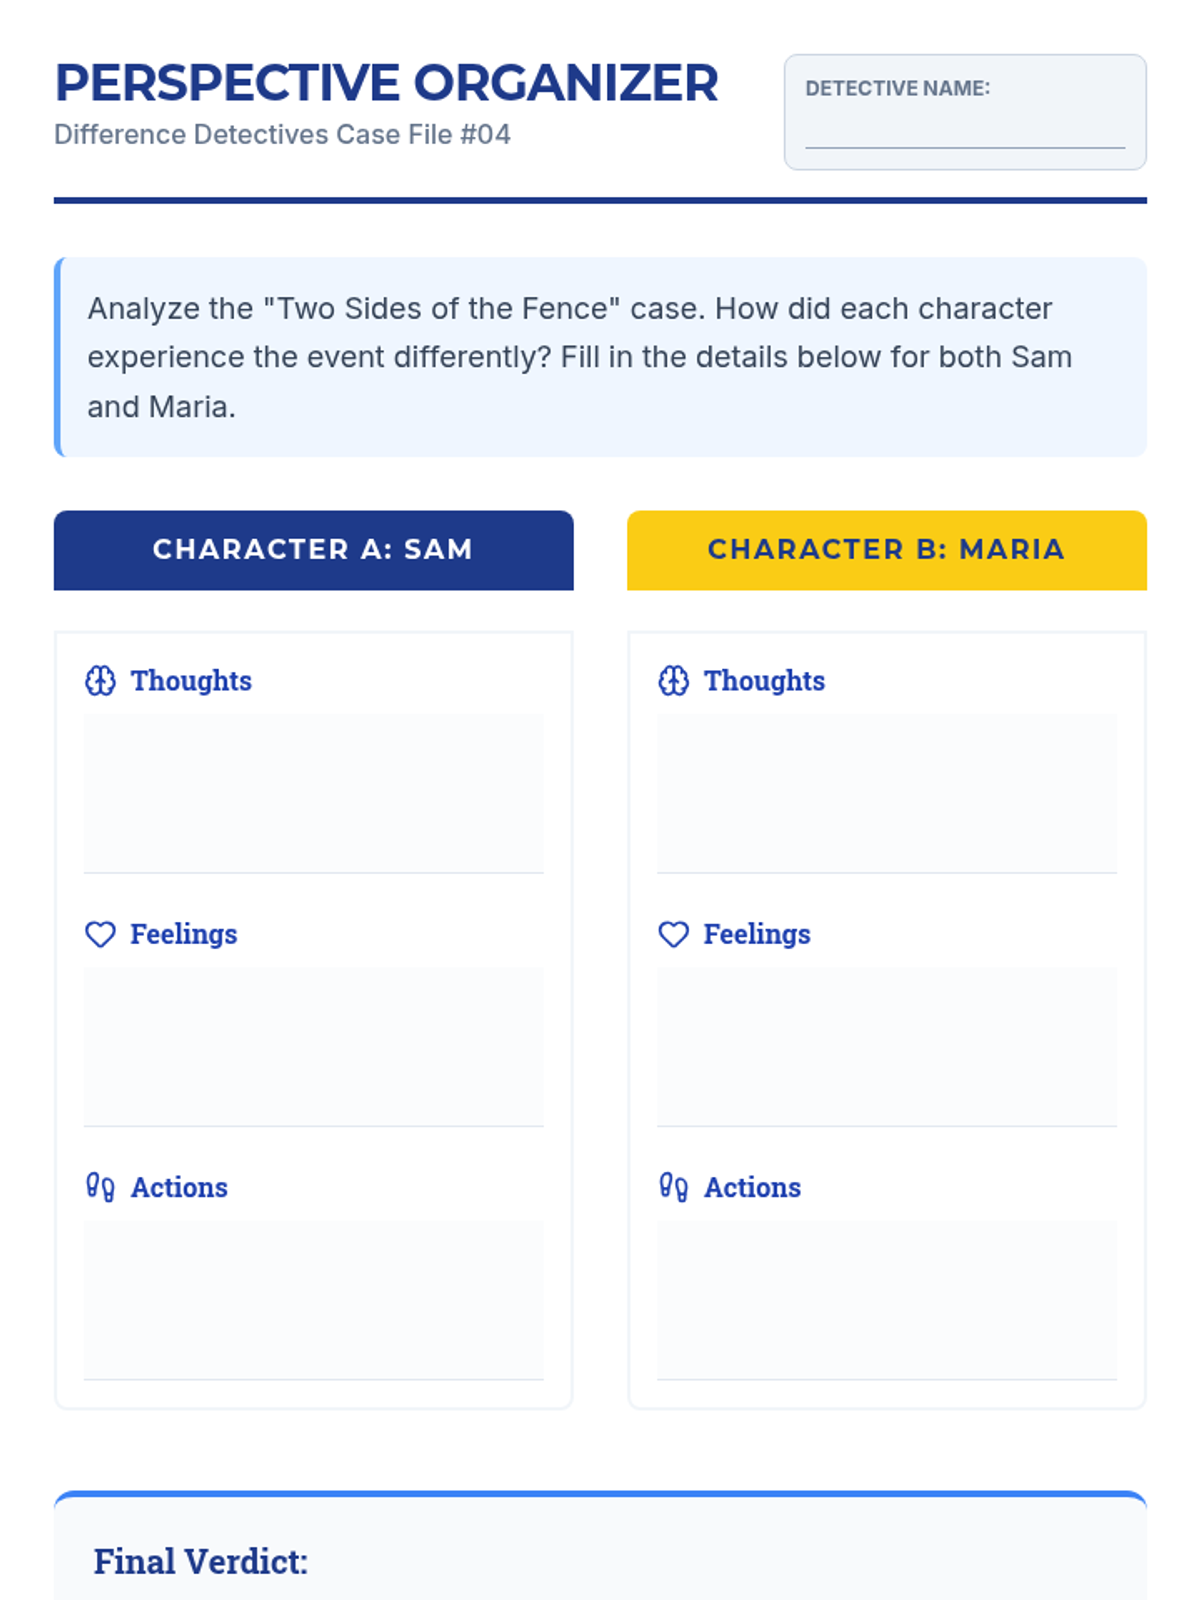Click the heart icon beside Sam's Feelings
Viewport: 1200px width, 1600px height.
pyautogui.click(x=100, y=934)
